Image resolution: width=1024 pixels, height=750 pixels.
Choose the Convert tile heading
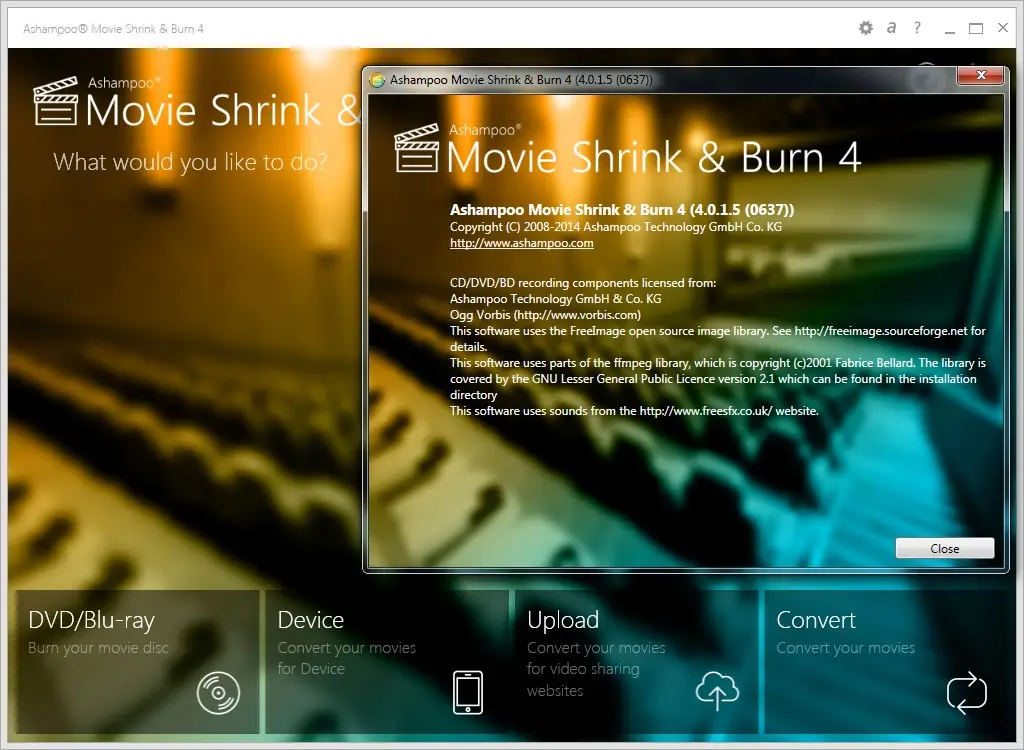coord(816,619)
